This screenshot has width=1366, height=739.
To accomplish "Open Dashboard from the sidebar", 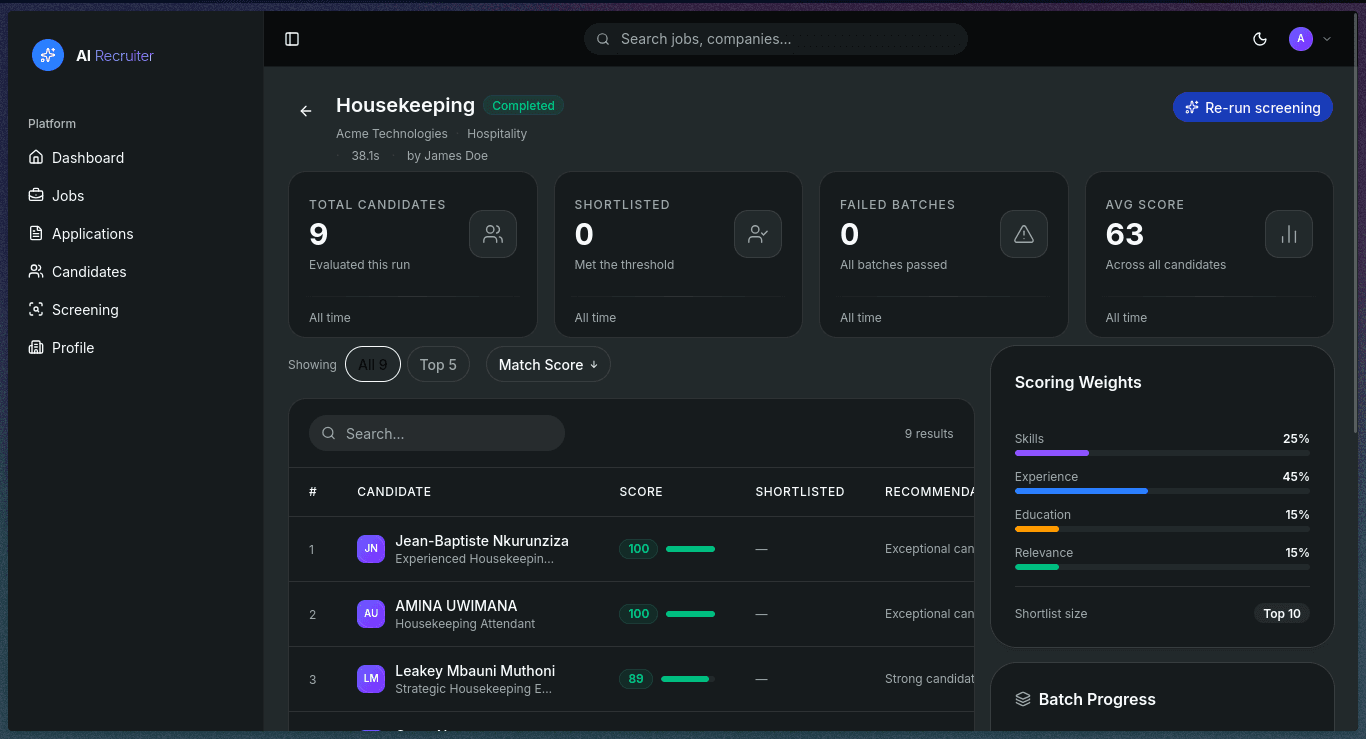I will pos(136,157).
